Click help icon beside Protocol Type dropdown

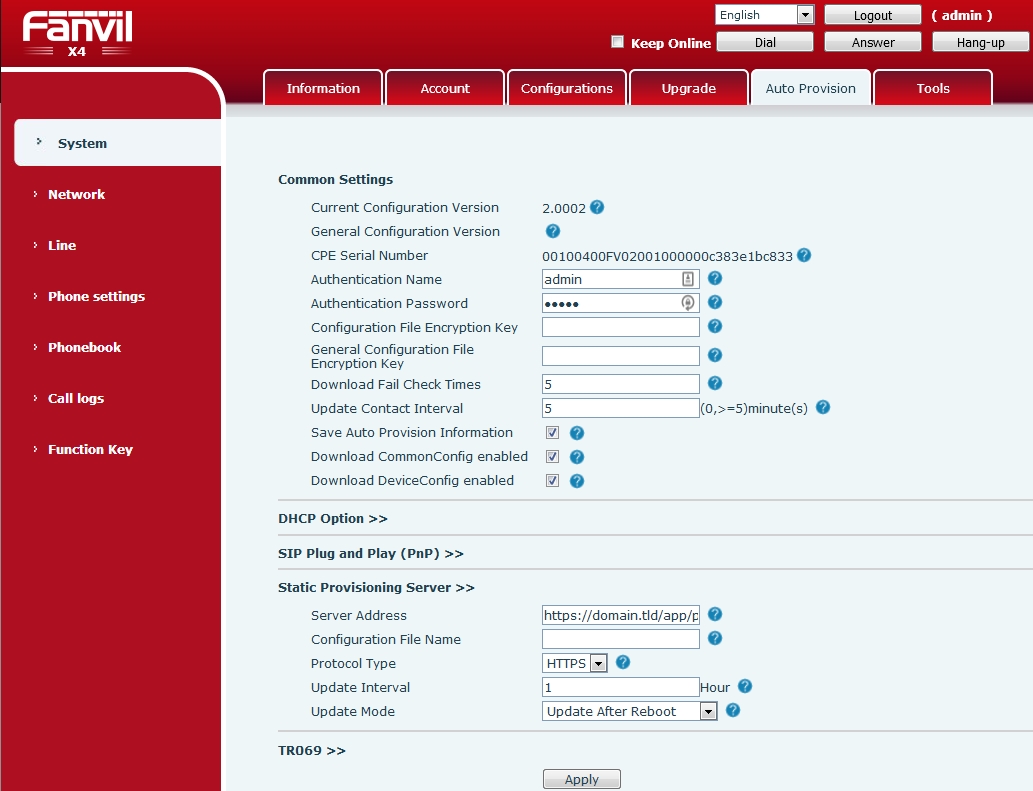(x=623, y=663)
